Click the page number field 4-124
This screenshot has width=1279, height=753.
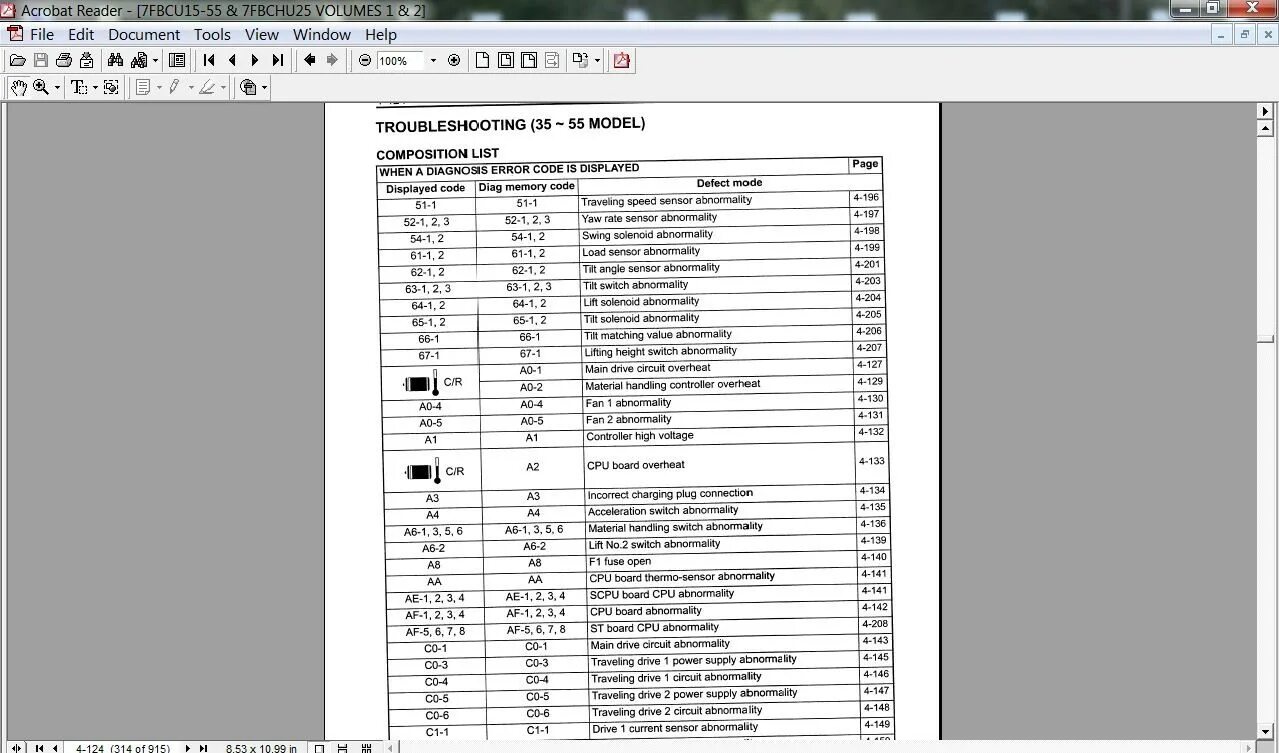(x=122, y=747)
